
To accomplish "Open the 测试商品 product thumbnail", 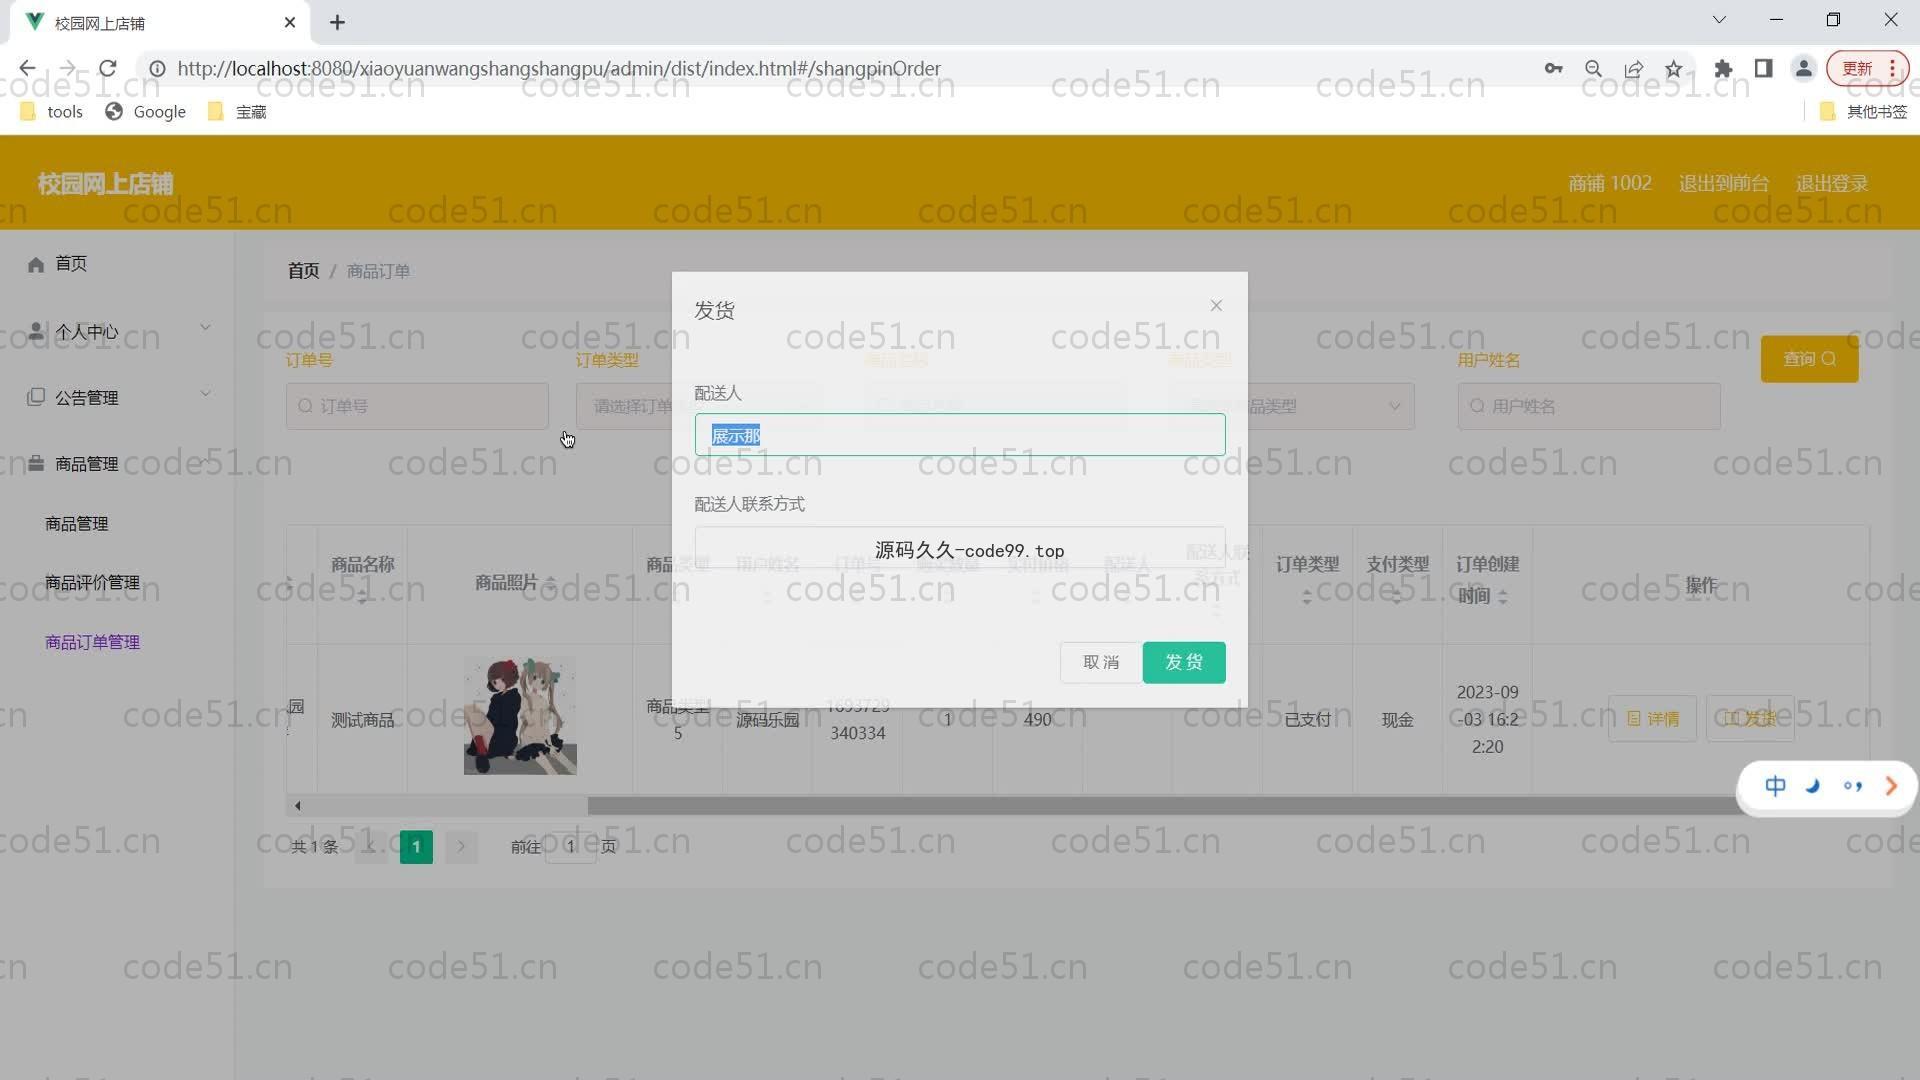I will [520, 716].
